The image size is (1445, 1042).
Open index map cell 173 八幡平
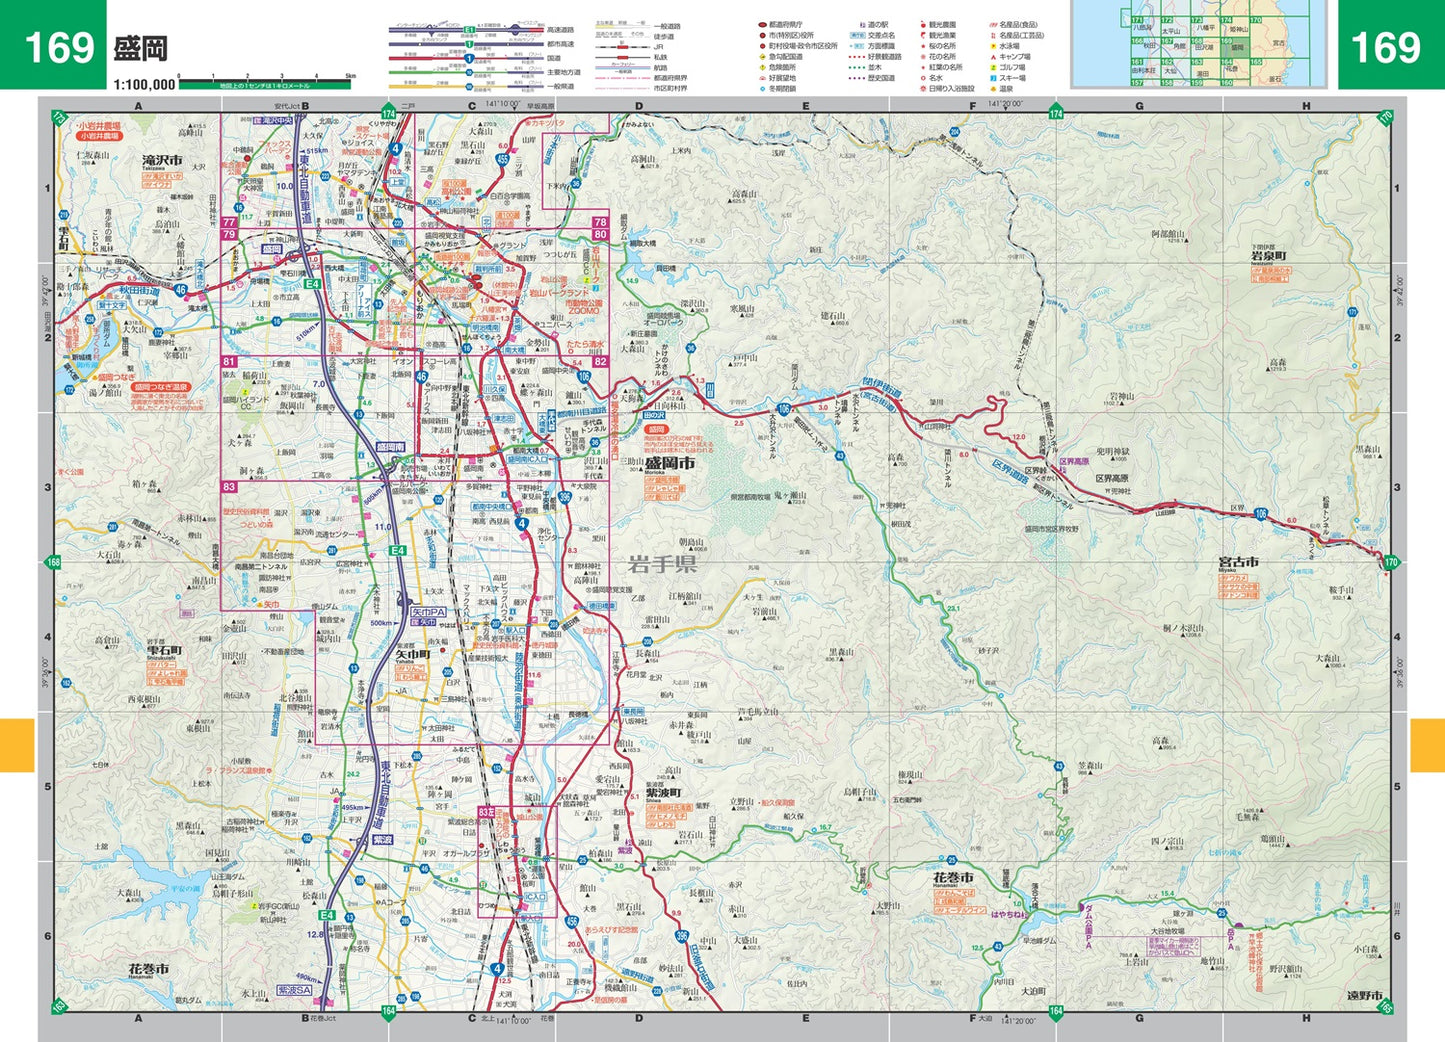[x=1206, y=27]
